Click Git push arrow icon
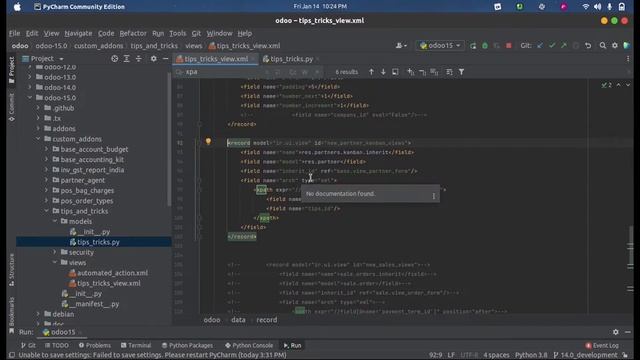Screen dimensions: 640x360 click(x=564, y=46)
